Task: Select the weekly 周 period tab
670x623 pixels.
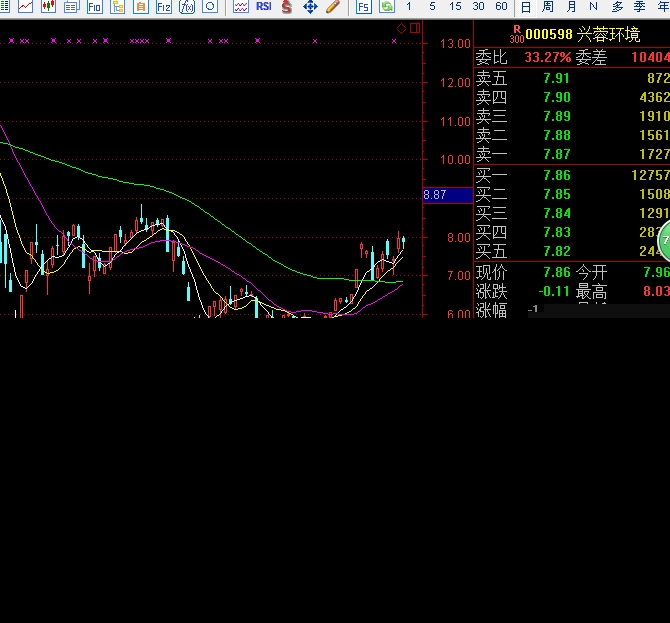Action: pyautogui.click(x=548, y=6)
